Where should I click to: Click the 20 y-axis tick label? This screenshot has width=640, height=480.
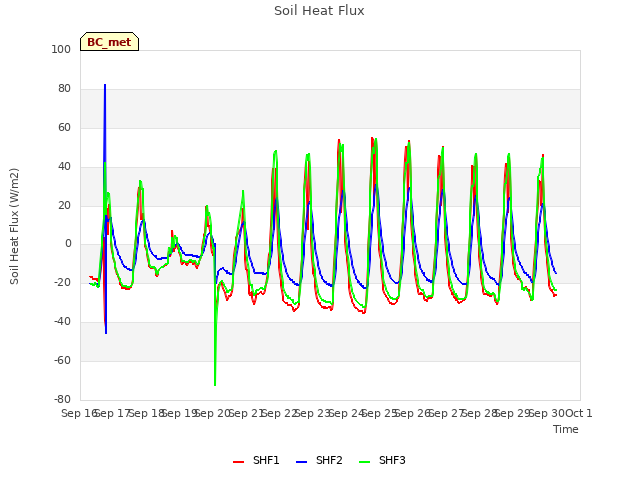(x=64, y=205)
